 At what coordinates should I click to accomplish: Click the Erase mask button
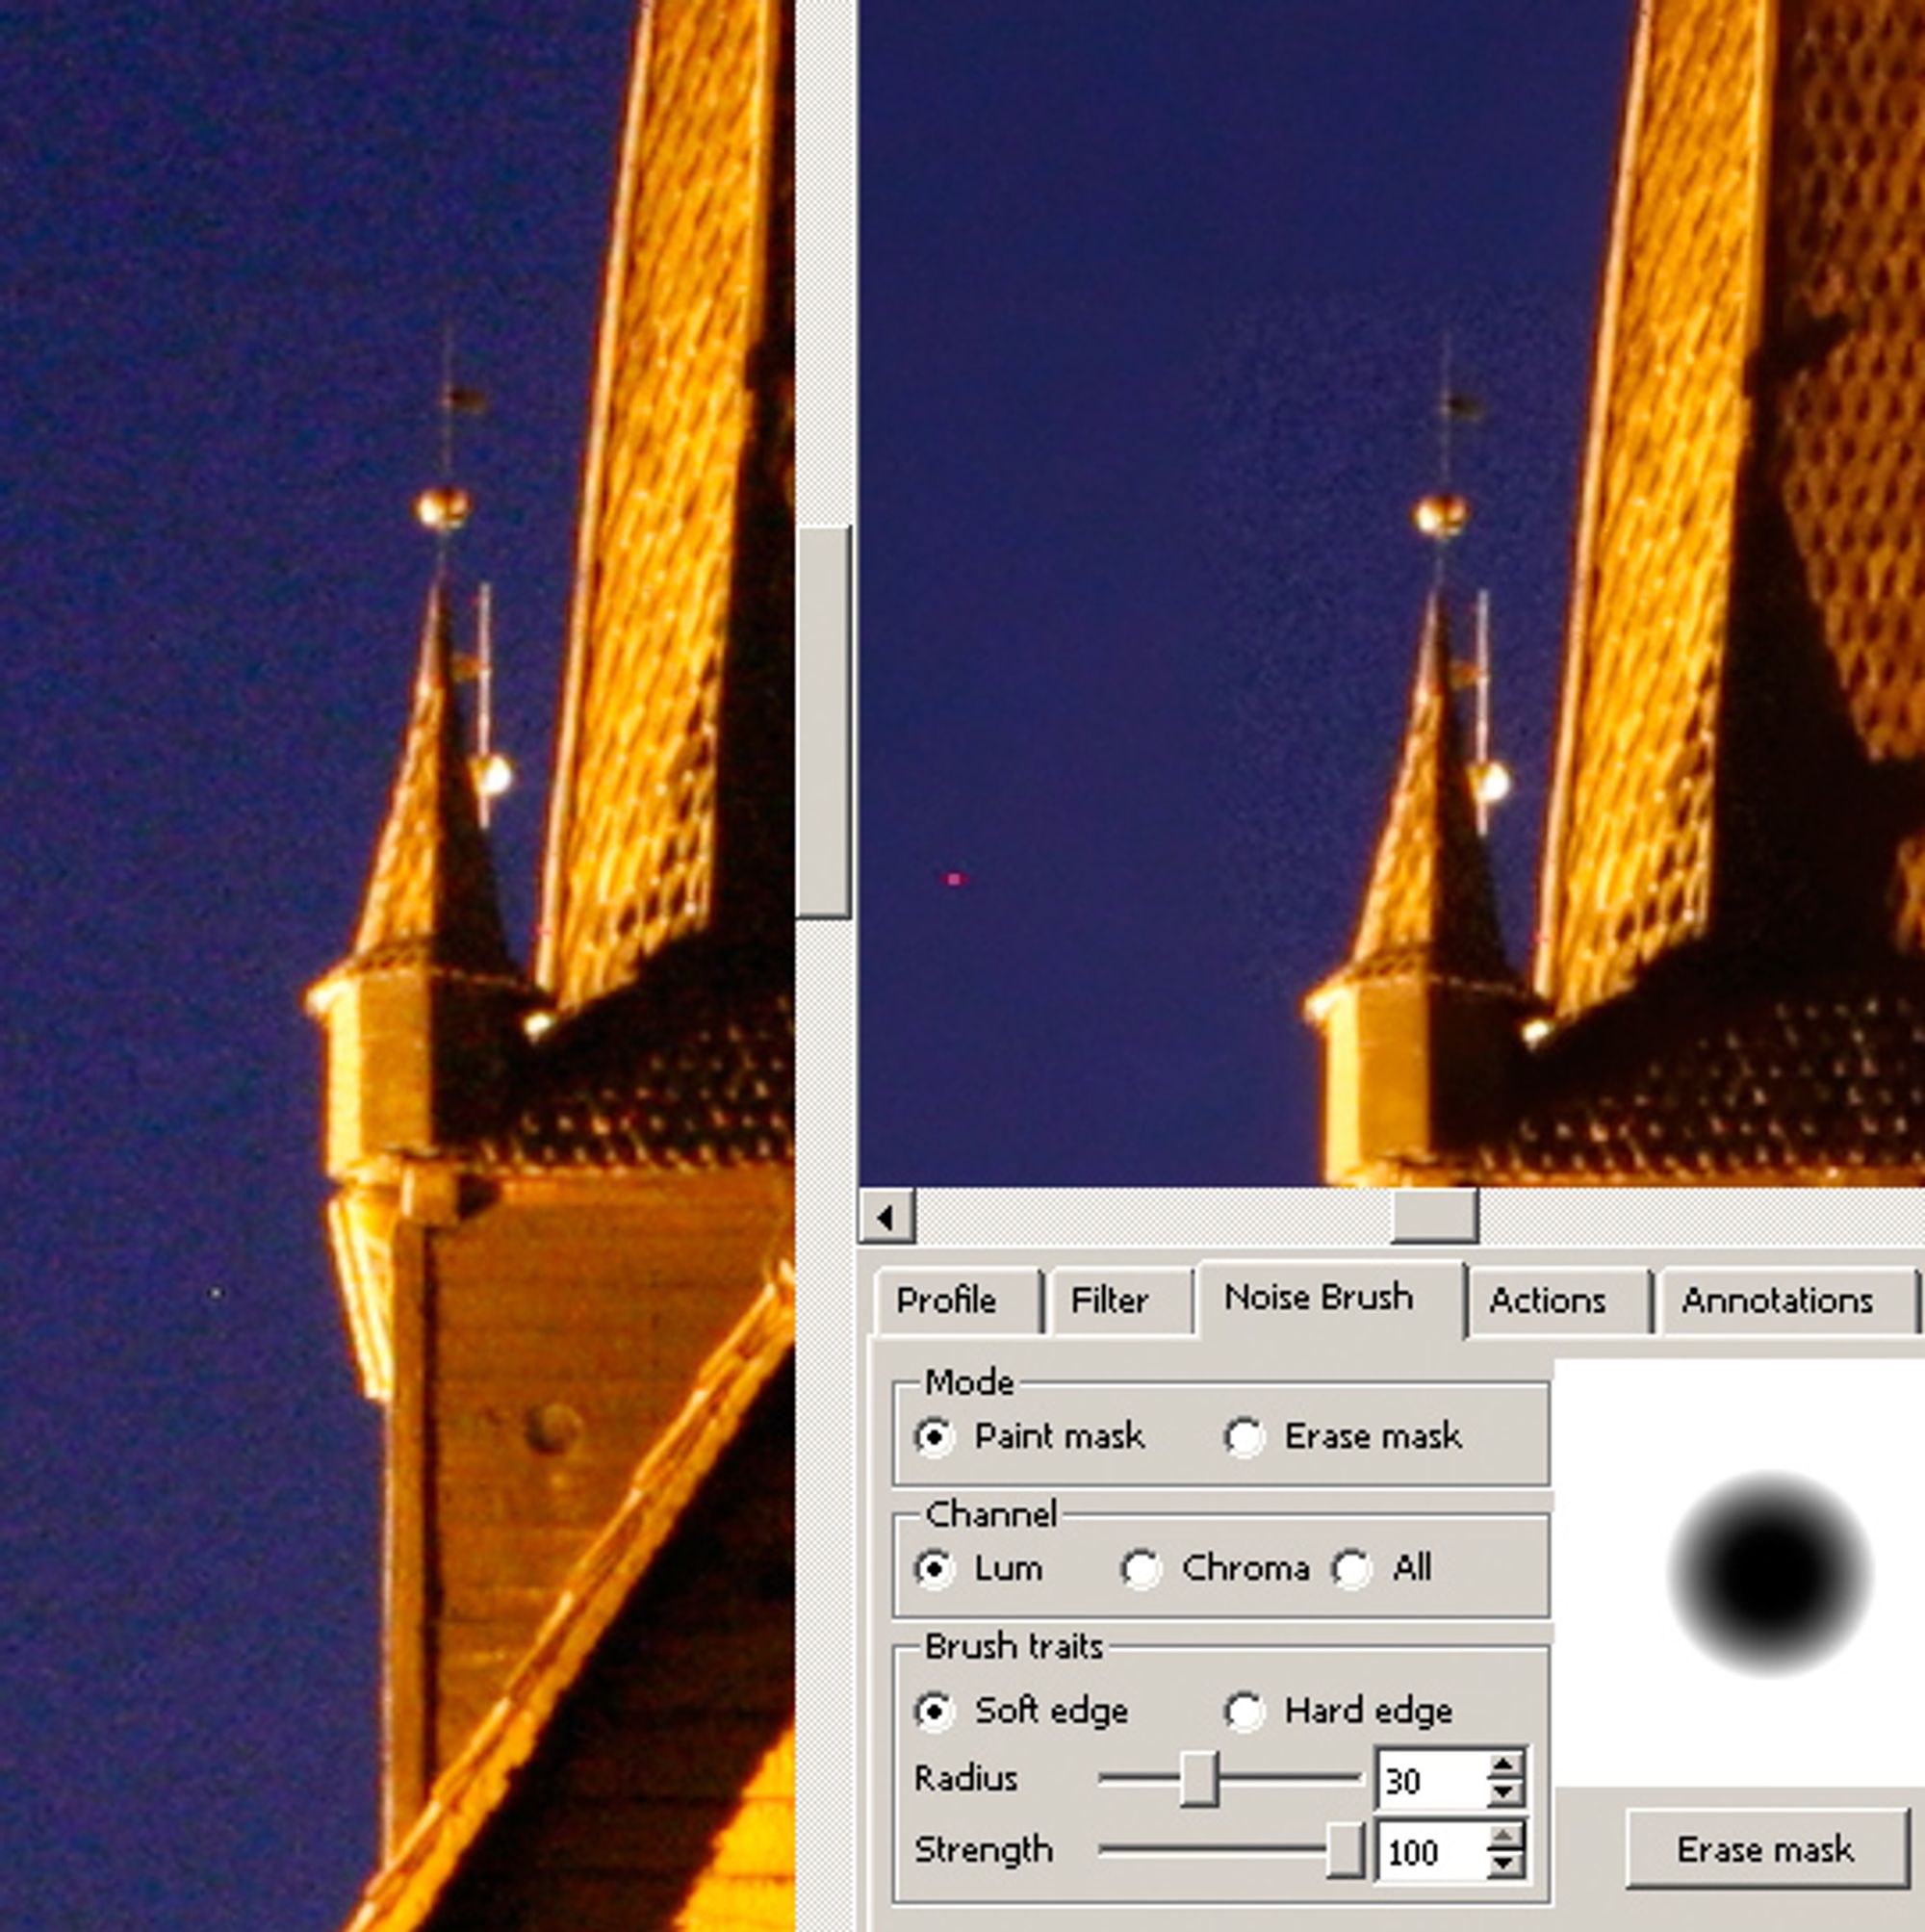pos(1766,1850)
